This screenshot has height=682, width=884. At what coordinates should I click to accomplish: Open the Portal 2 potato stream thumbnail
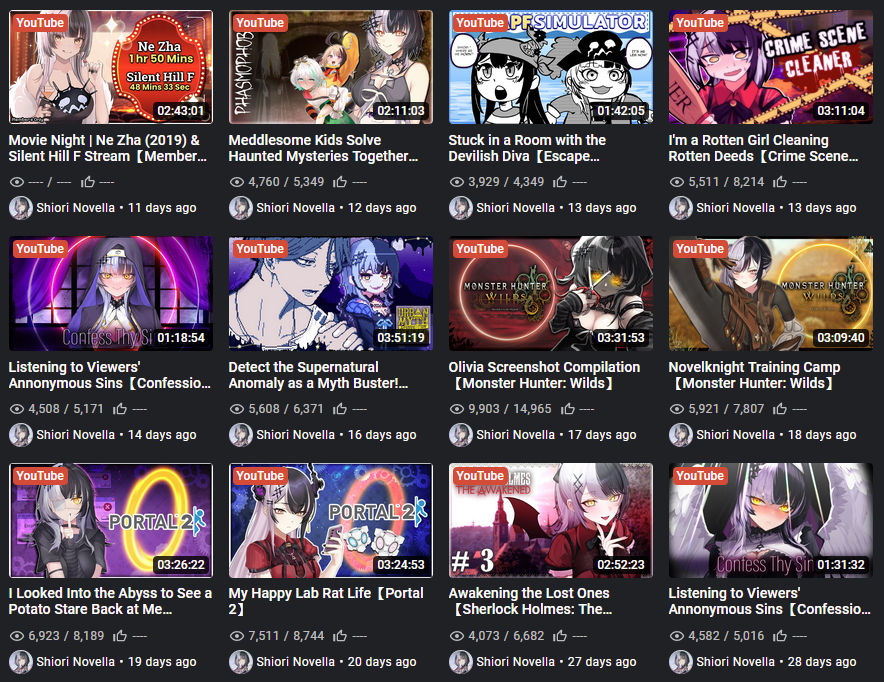(x=111, y=520)
